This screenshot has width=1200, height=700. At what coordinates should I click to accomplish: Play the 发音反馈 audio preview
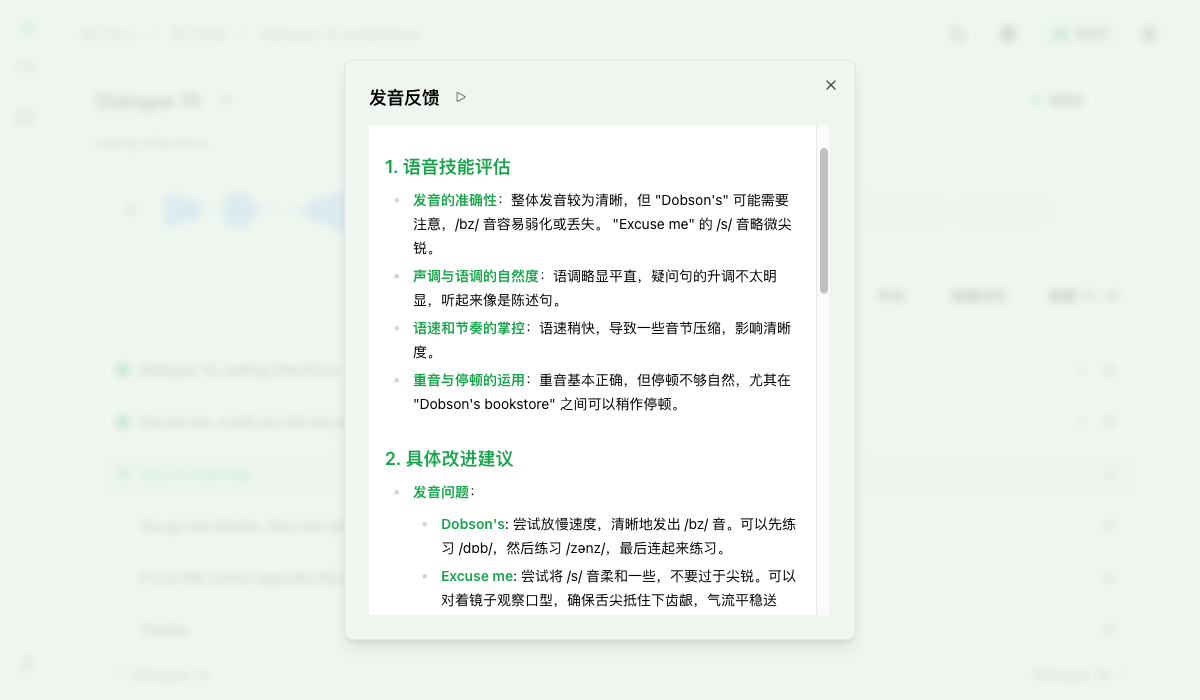(460, 97)
